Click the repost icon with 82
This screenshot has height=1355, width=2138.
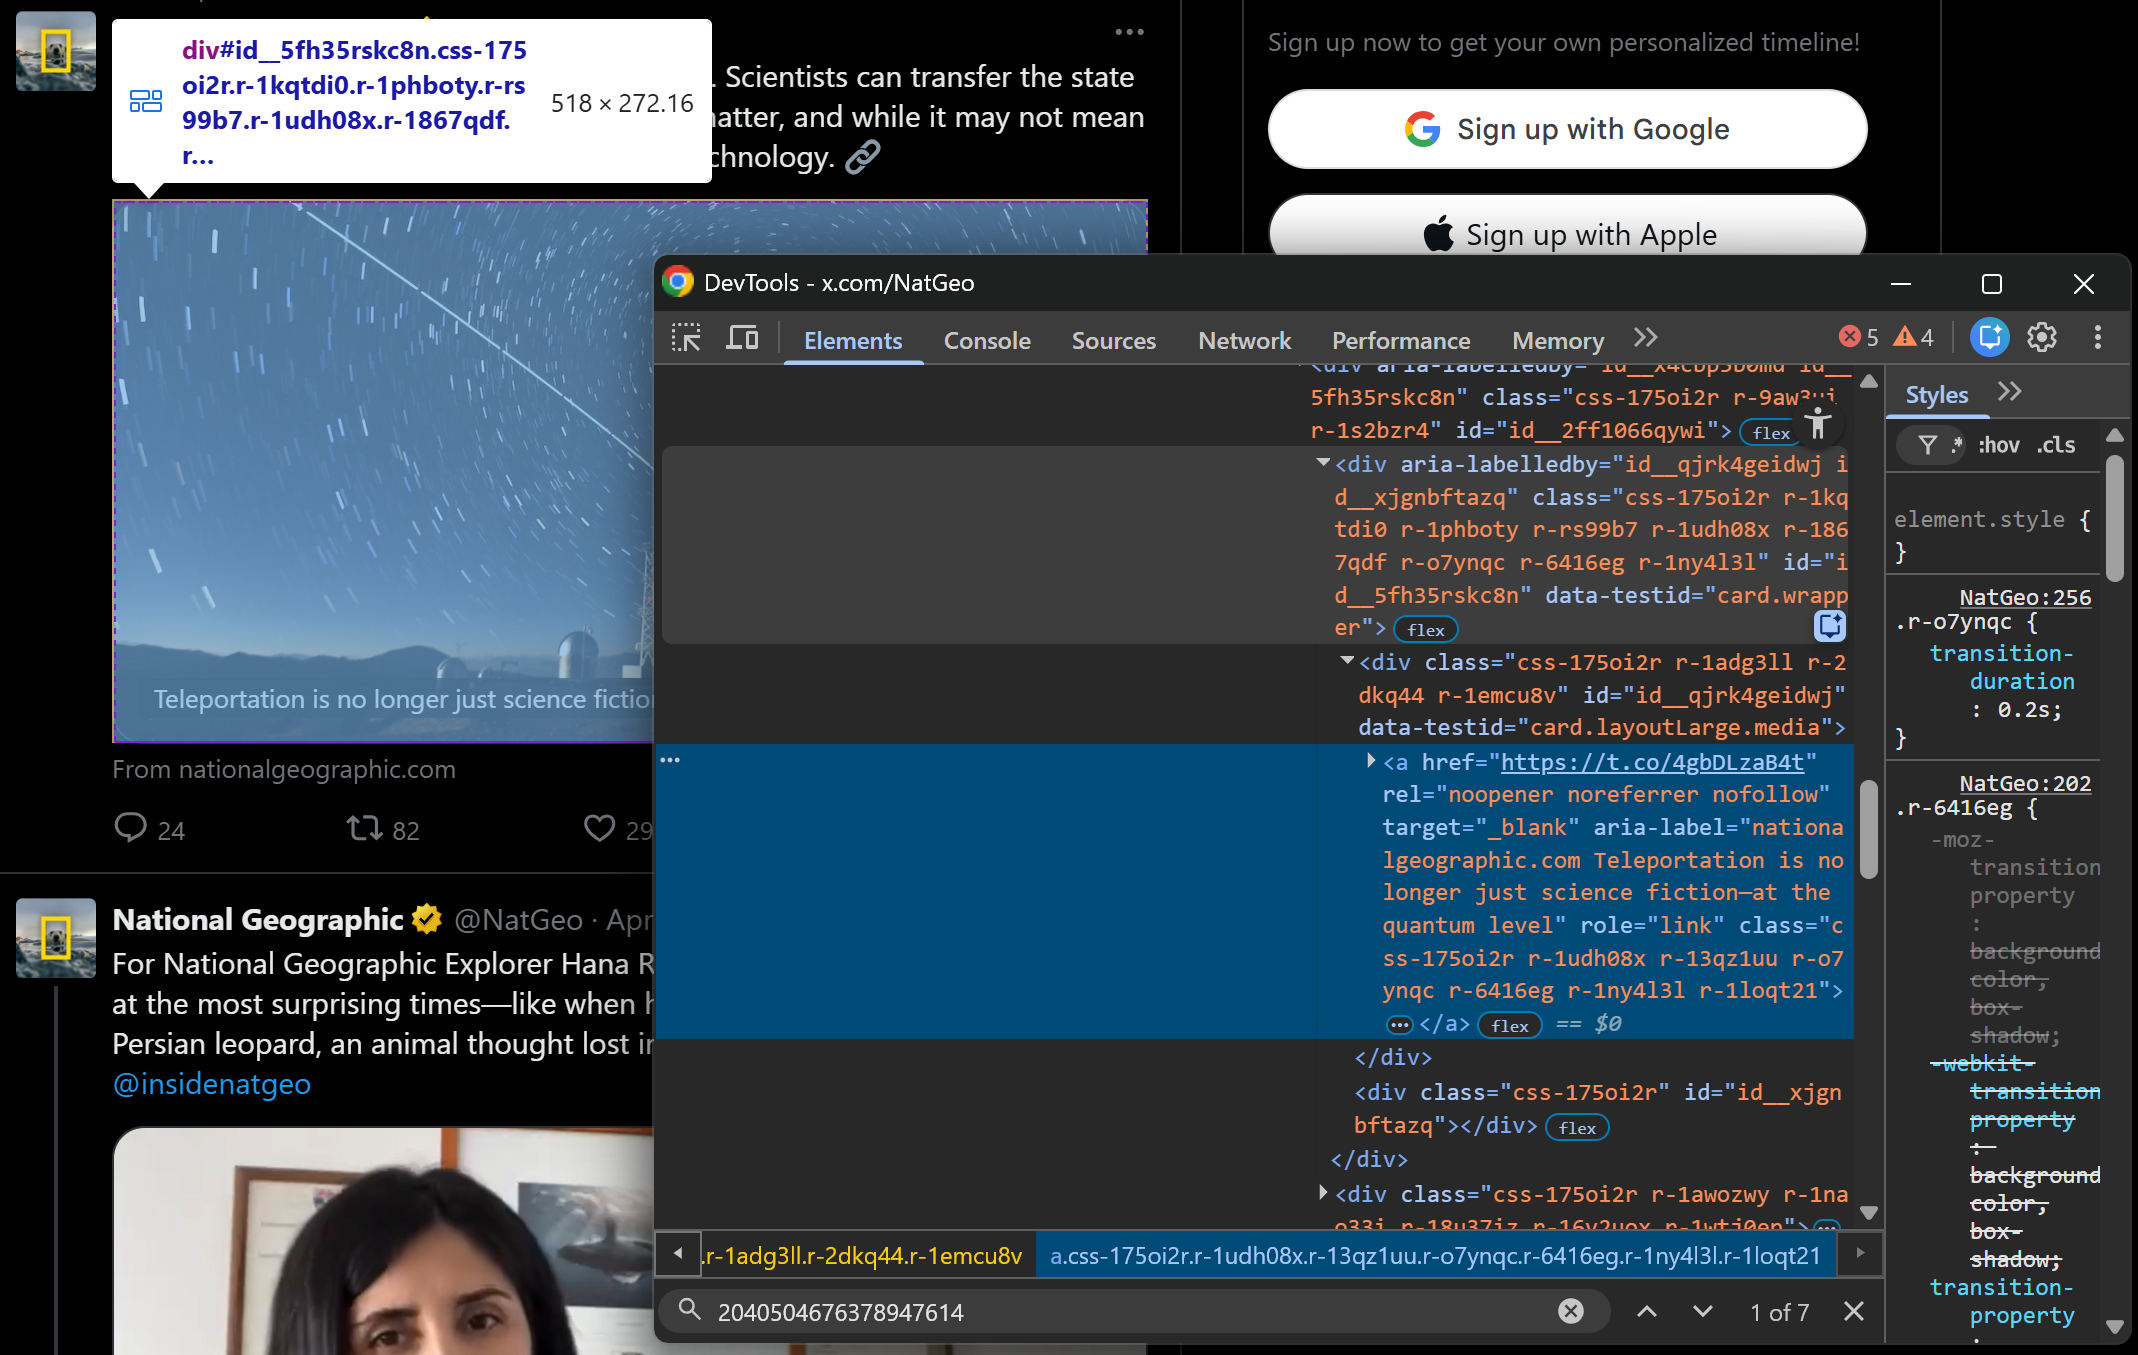[x=364, y=828]
